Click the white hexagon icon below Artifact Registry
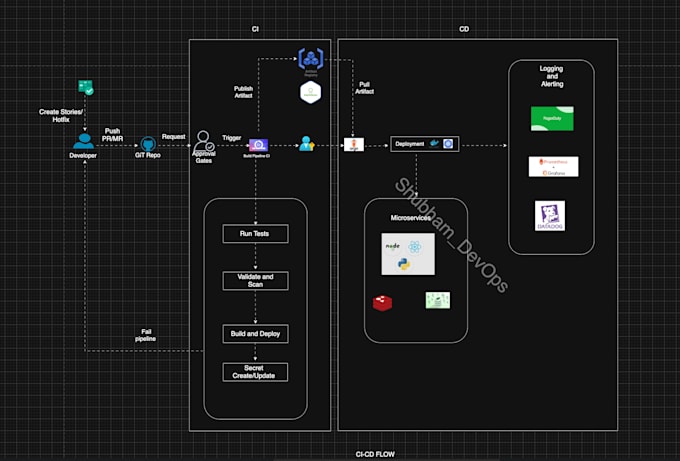Screen dimensions: 680x461 (x=311, y=92)
